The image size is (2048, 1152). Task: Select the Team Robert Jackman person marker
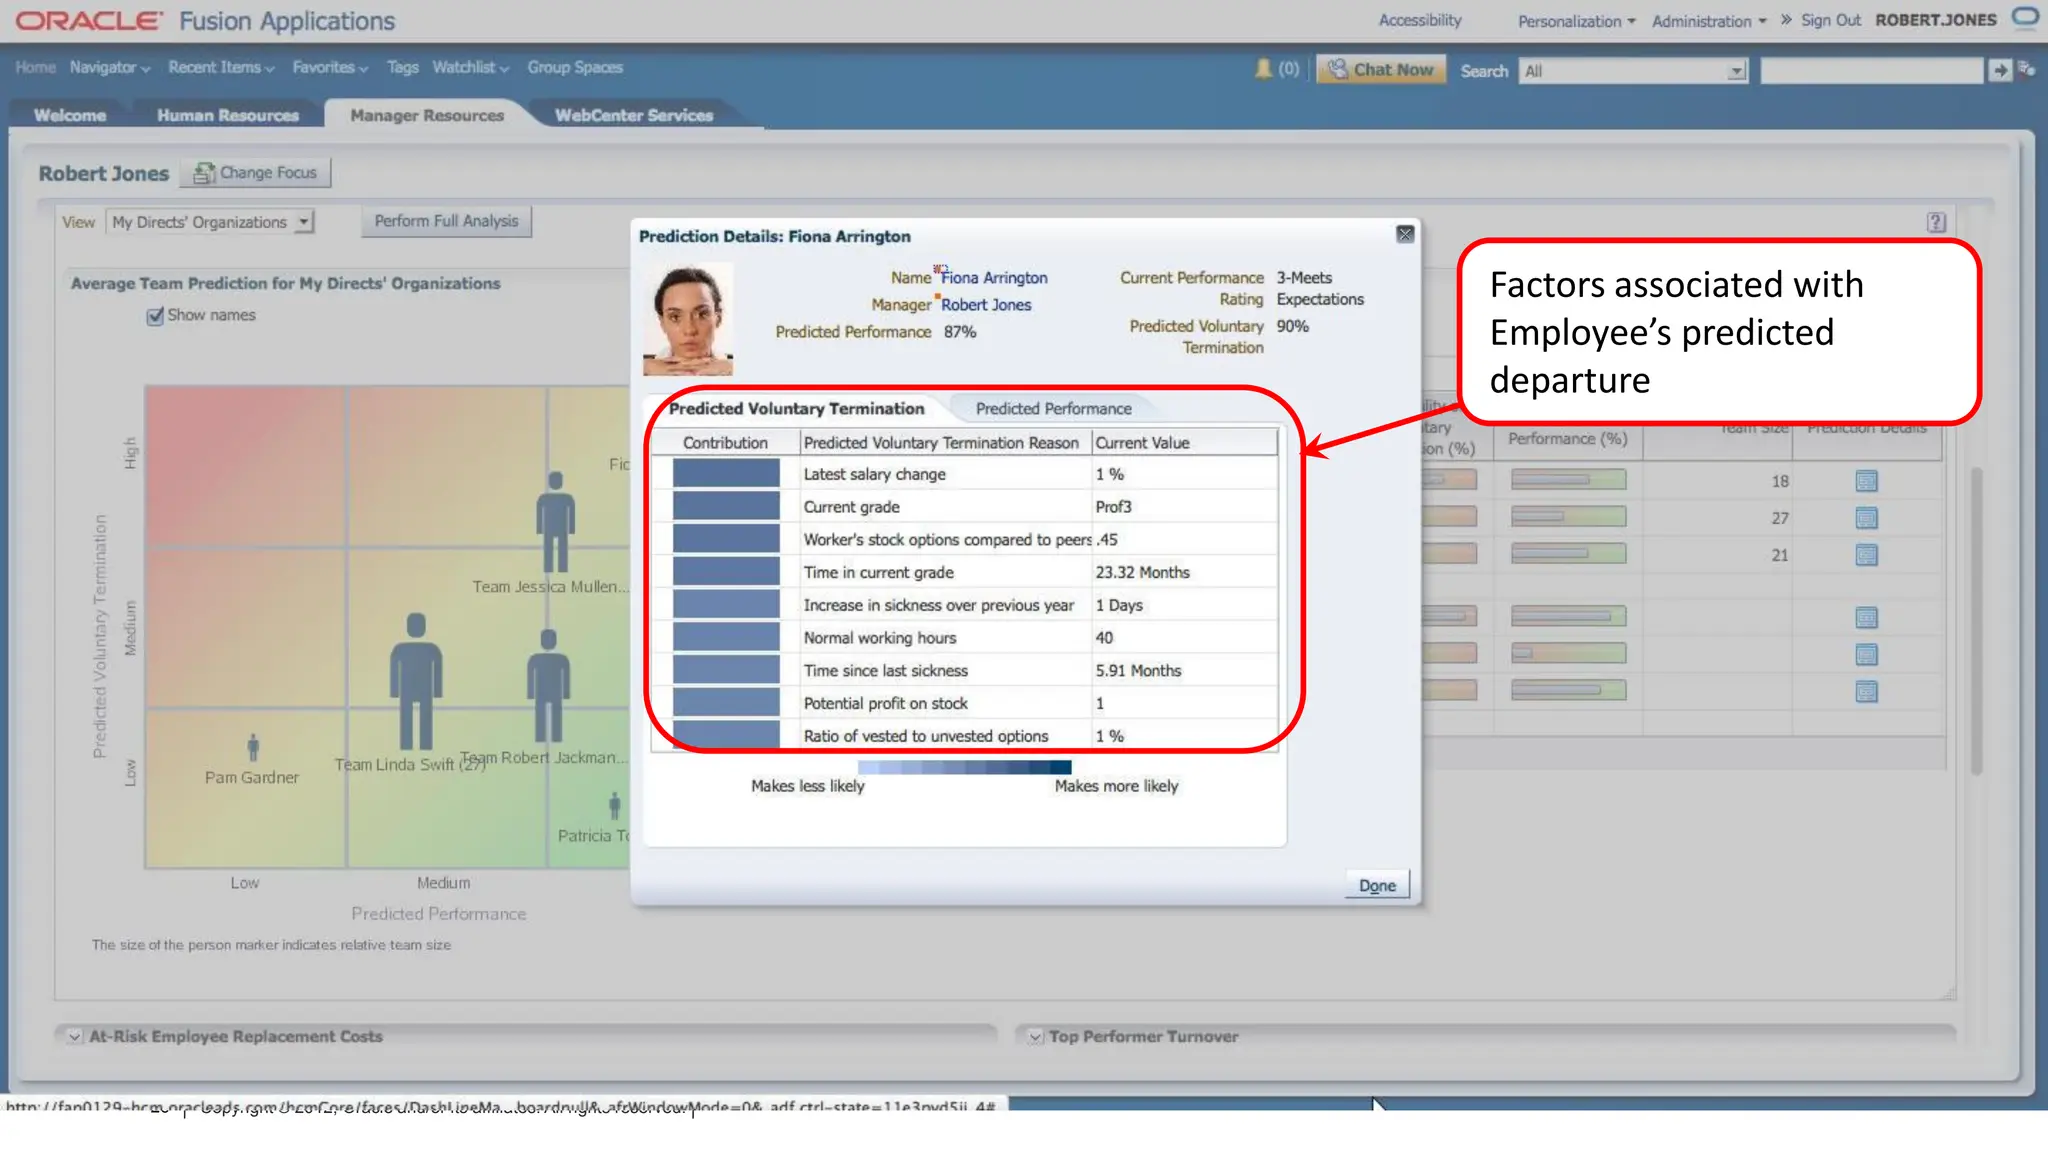[548, 685]
